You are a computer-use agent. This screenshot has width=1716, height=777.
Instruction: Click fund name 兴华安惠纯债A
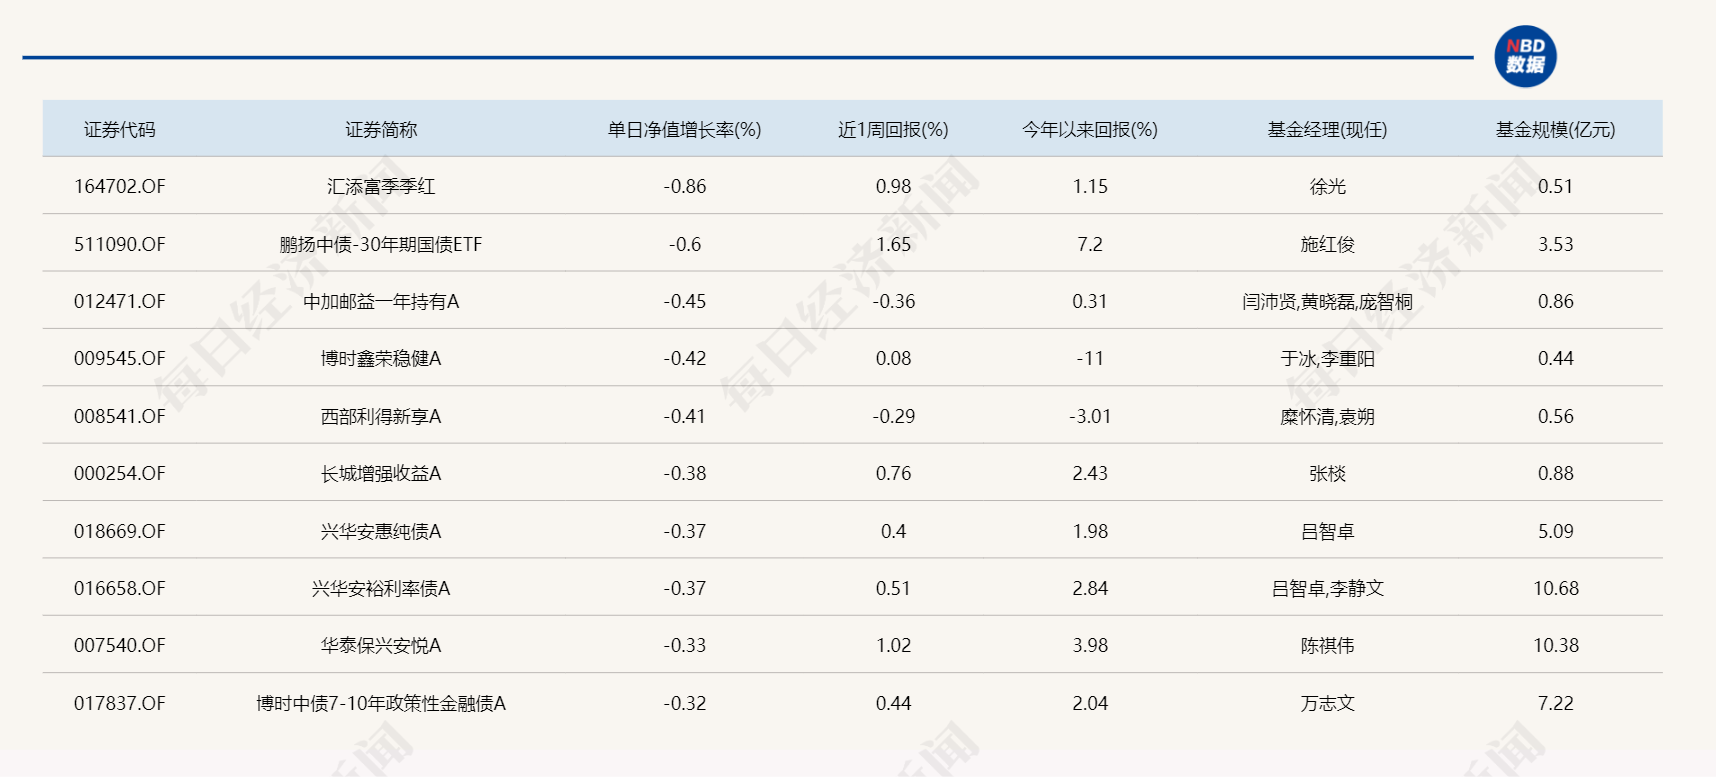point(381,531)
